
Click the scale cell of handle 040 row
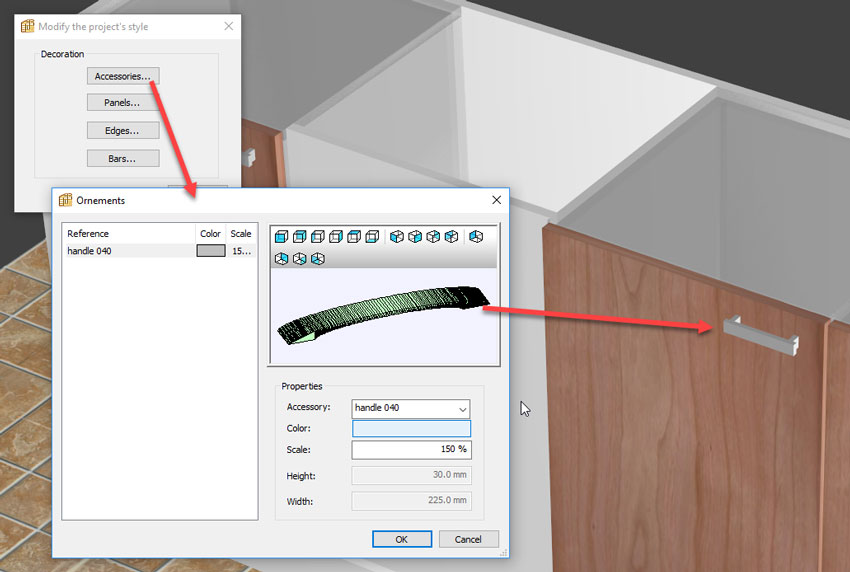pos(242,251)
